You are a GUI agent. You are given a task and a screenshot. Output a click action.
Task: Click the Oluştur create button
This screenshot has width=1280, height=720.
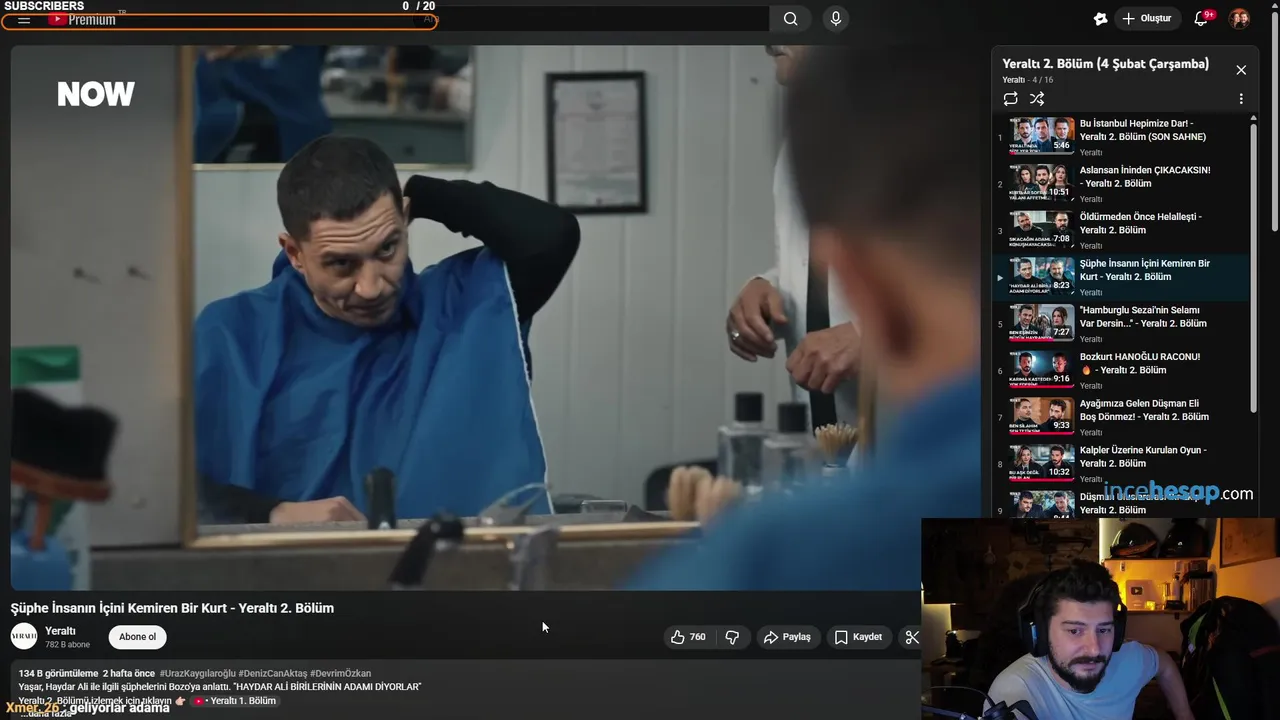coord(1147,19)
